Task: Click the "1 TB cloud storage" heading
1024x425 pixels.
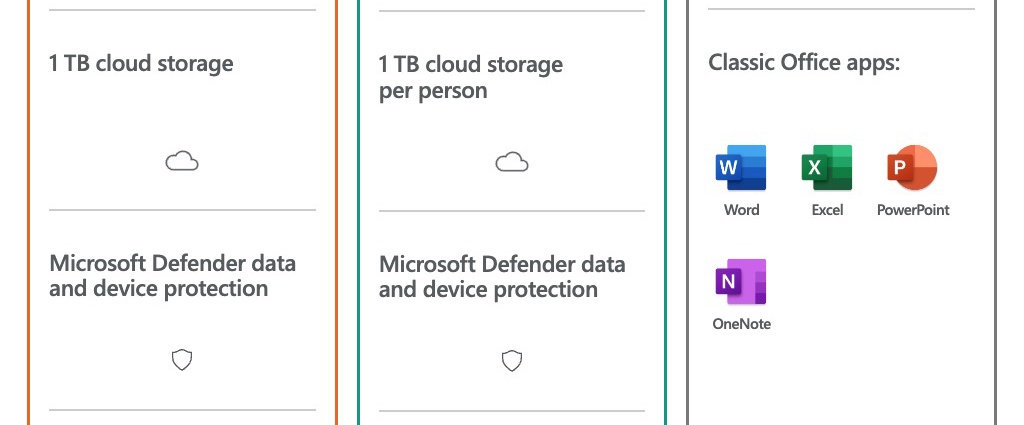Action: 141,64
